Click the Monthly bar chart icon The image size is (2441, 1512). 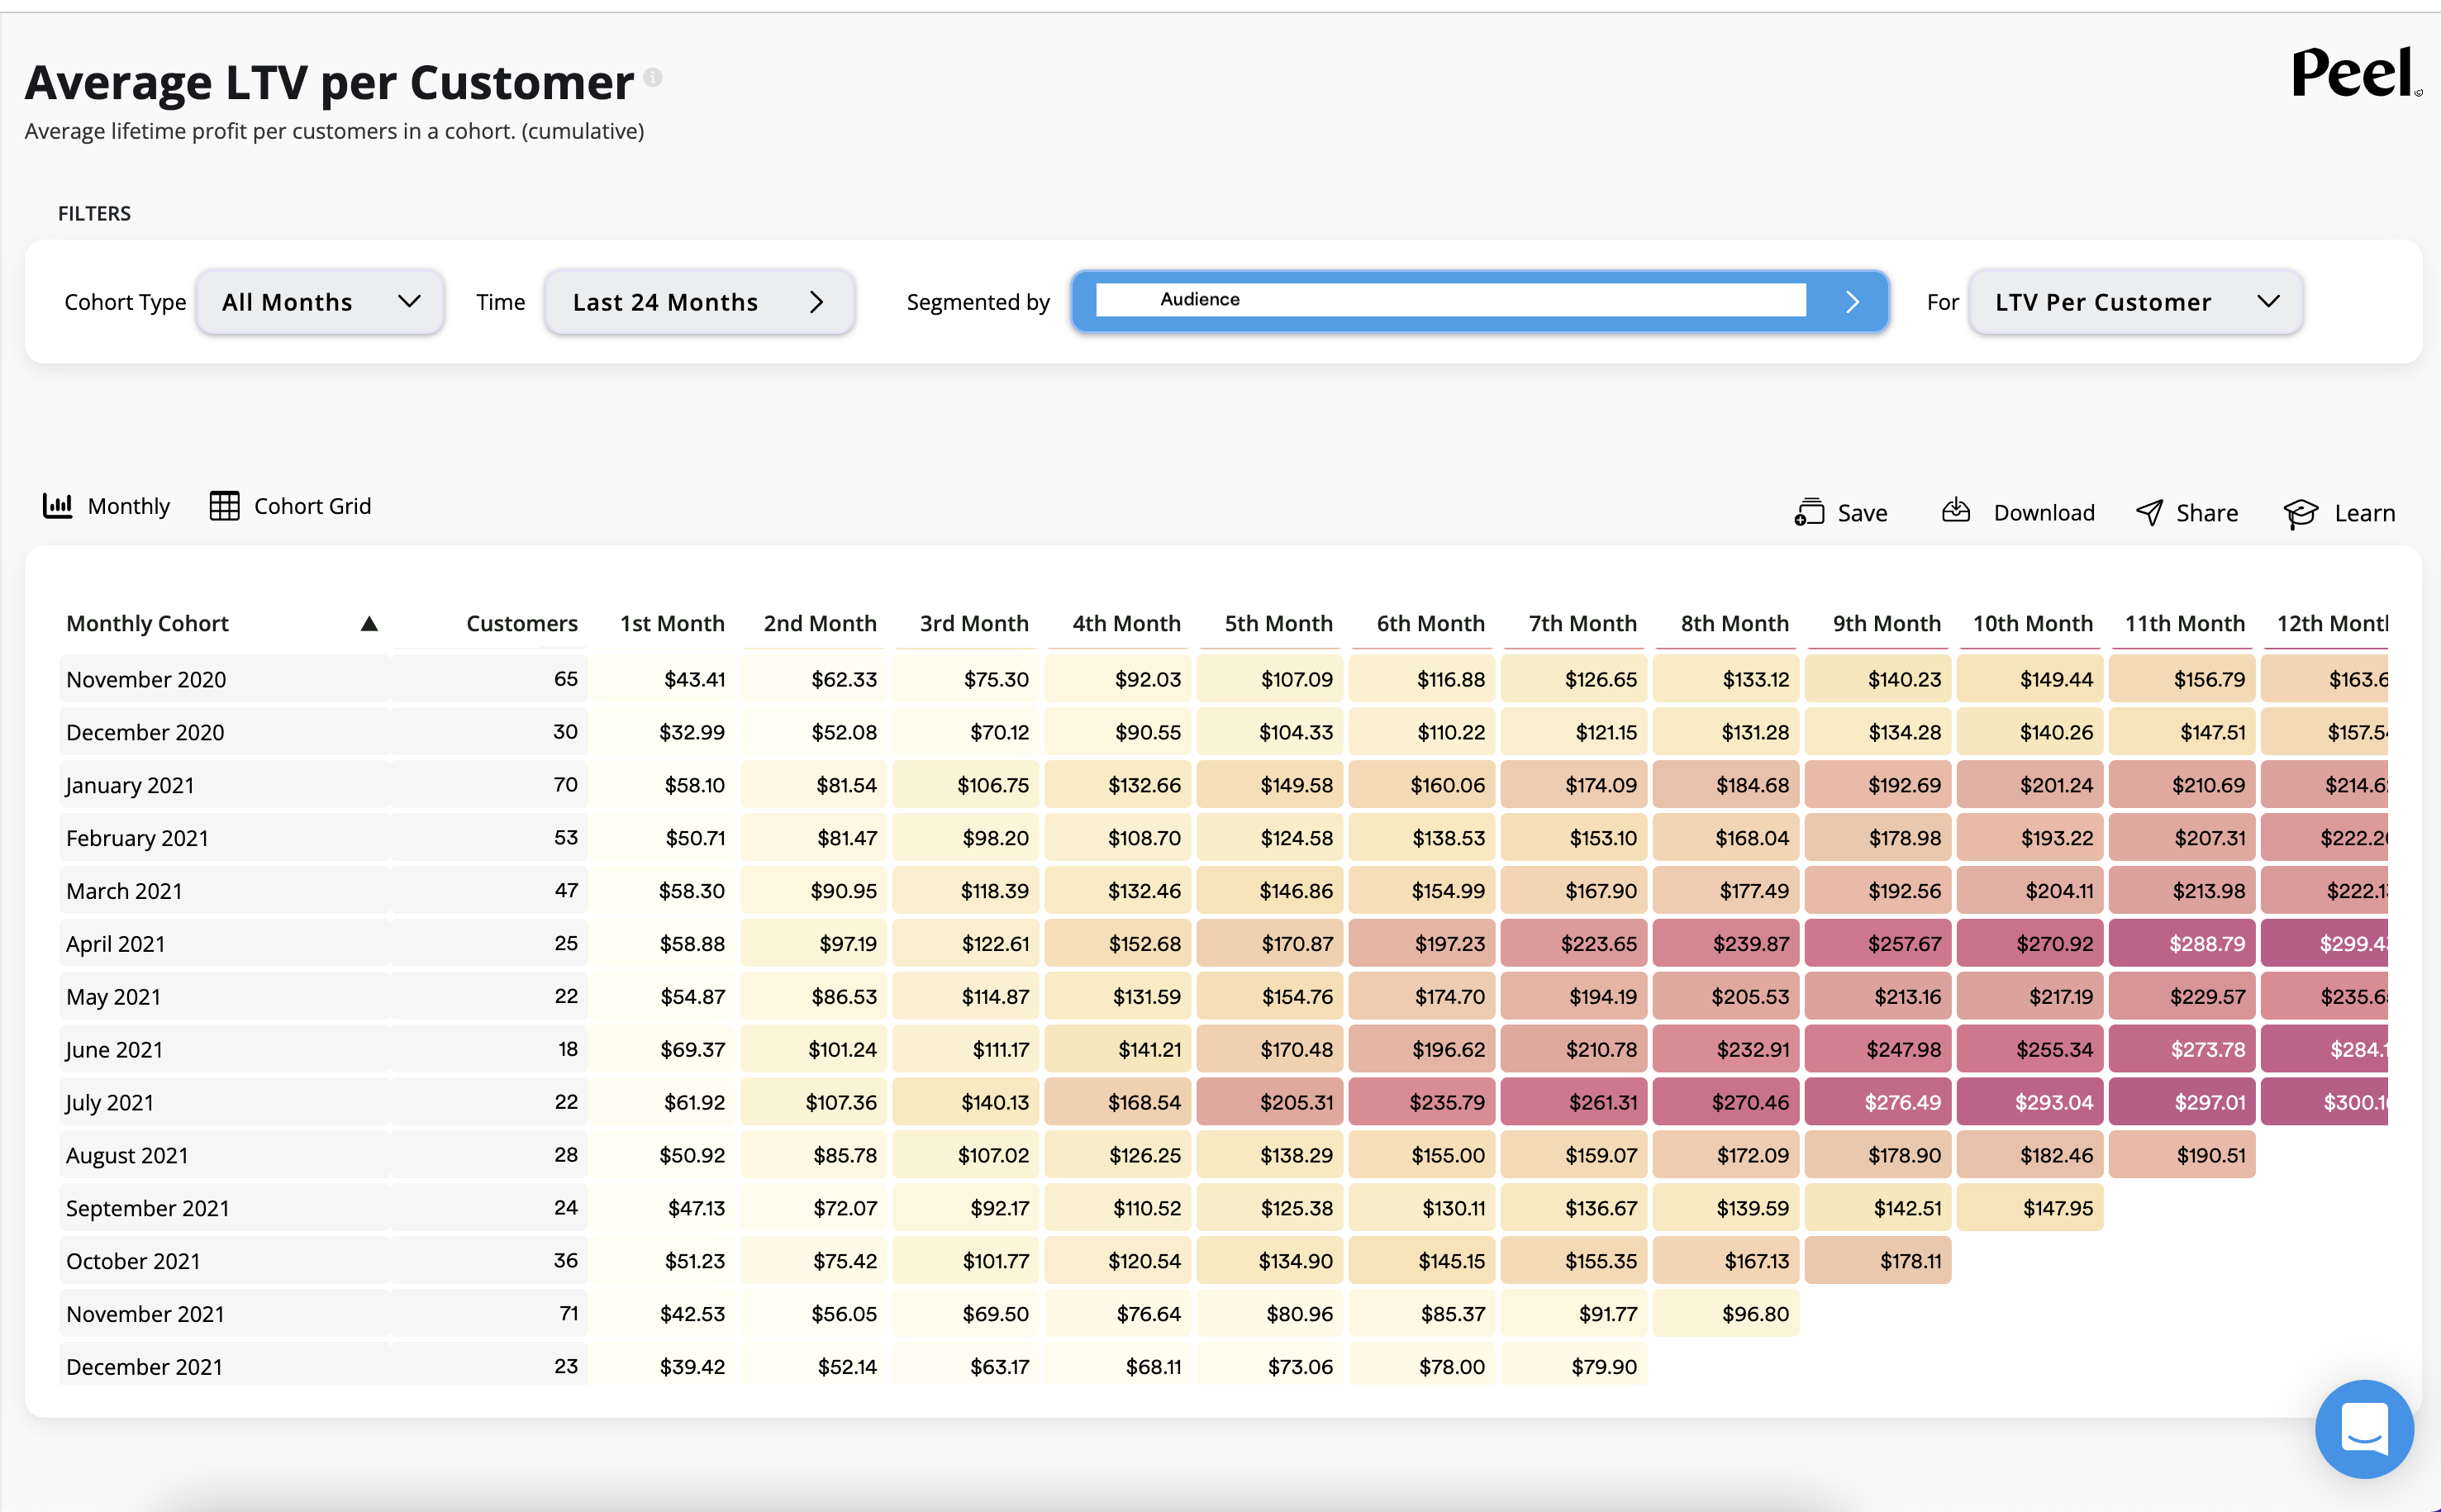tap(57, 506)
